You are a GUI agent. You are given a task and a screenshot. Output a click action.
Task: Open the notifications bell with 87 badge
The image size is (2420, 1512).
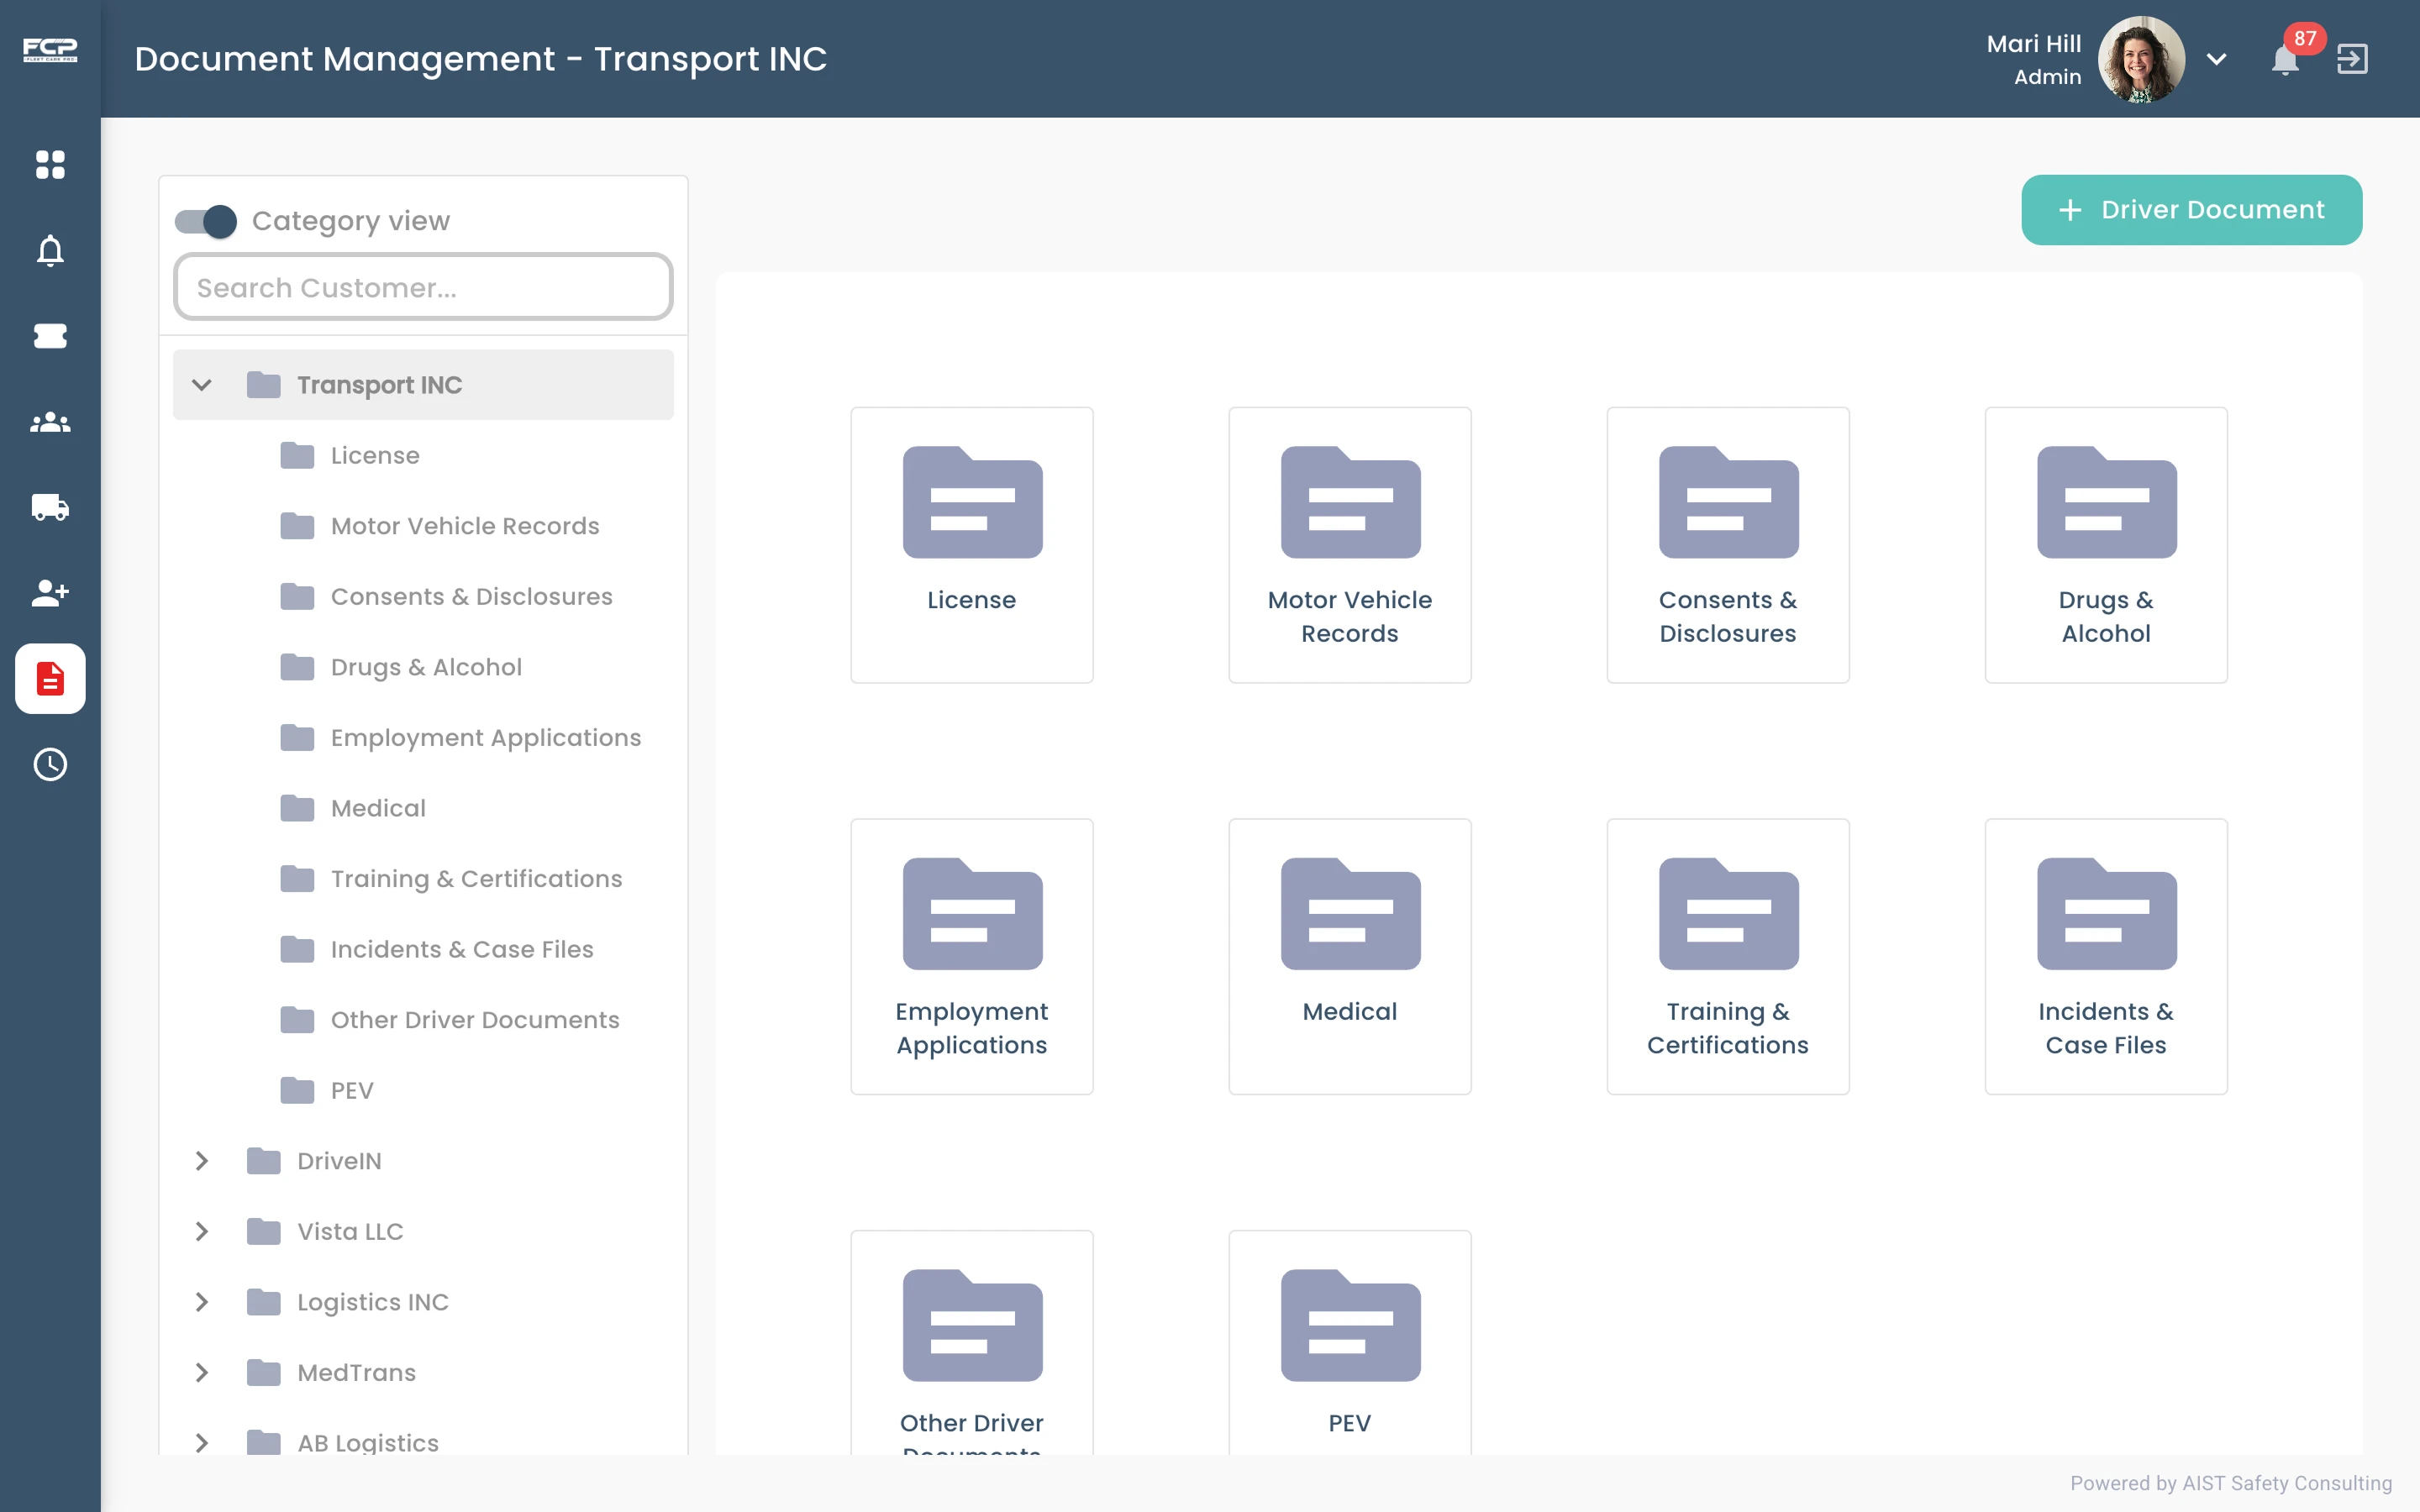click(x=2285, y=60)
